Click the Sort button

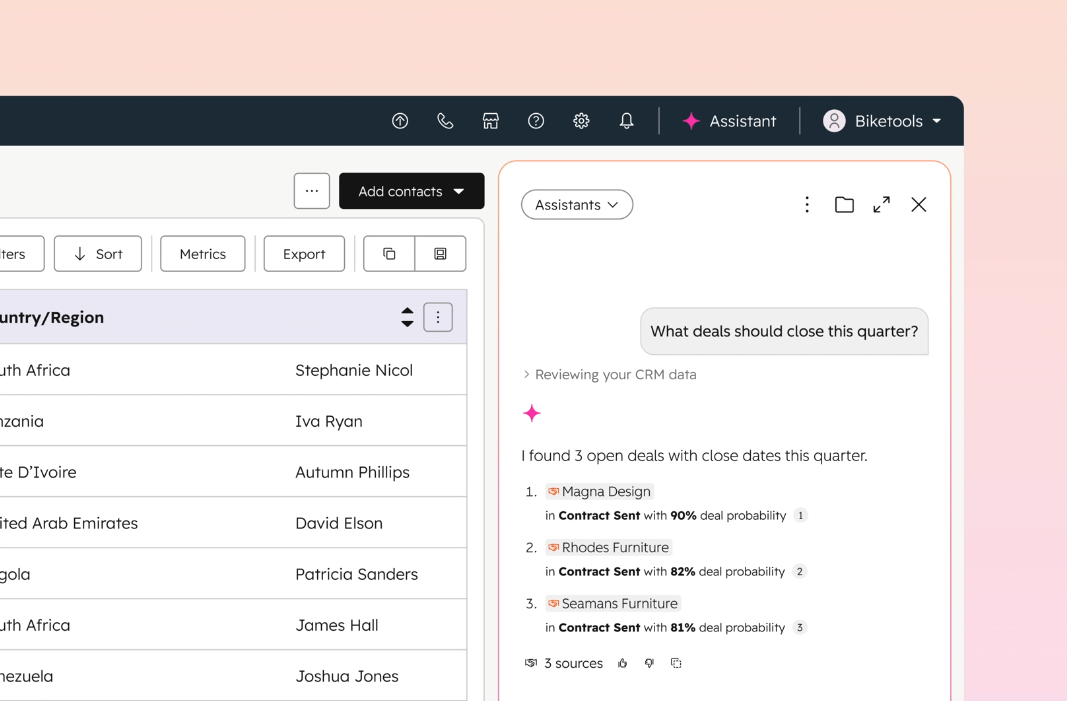[98, 254]
